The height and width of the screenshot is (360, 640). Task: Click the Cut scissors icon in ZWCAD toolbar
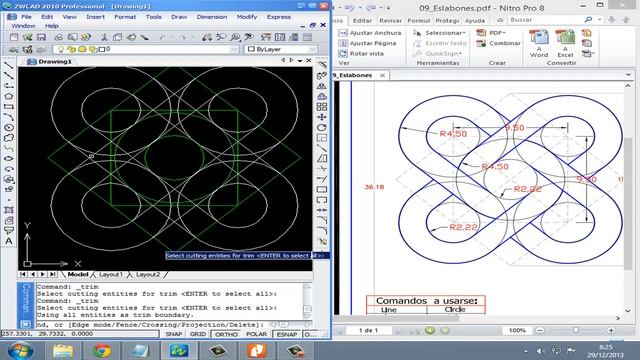coord(104,37)
